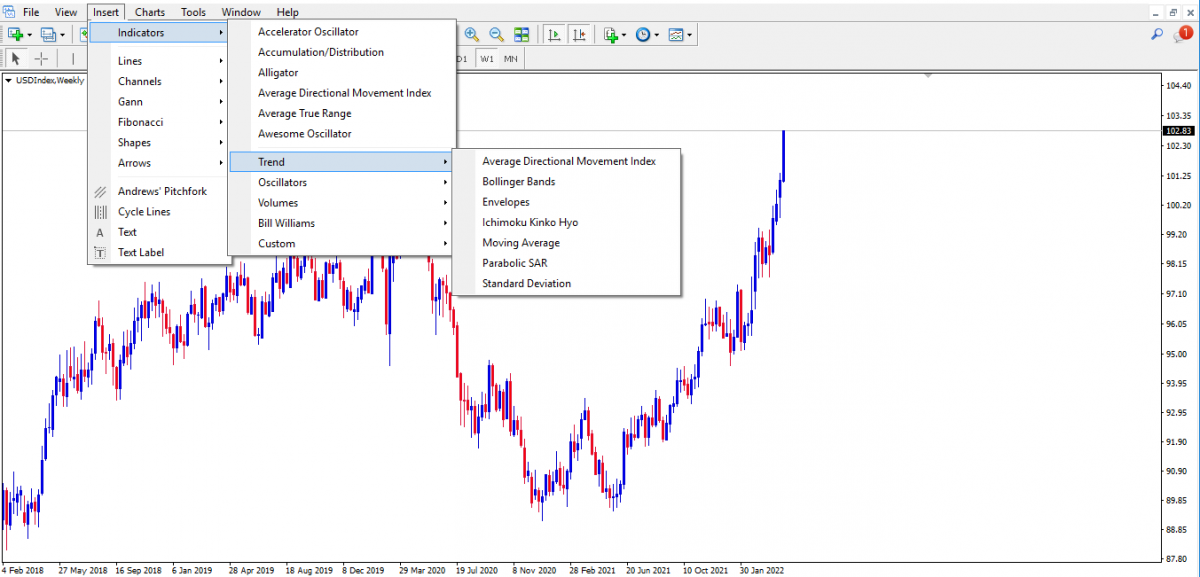Select the crosshair tool
The image size is (1200, 577).
(41, 59)
